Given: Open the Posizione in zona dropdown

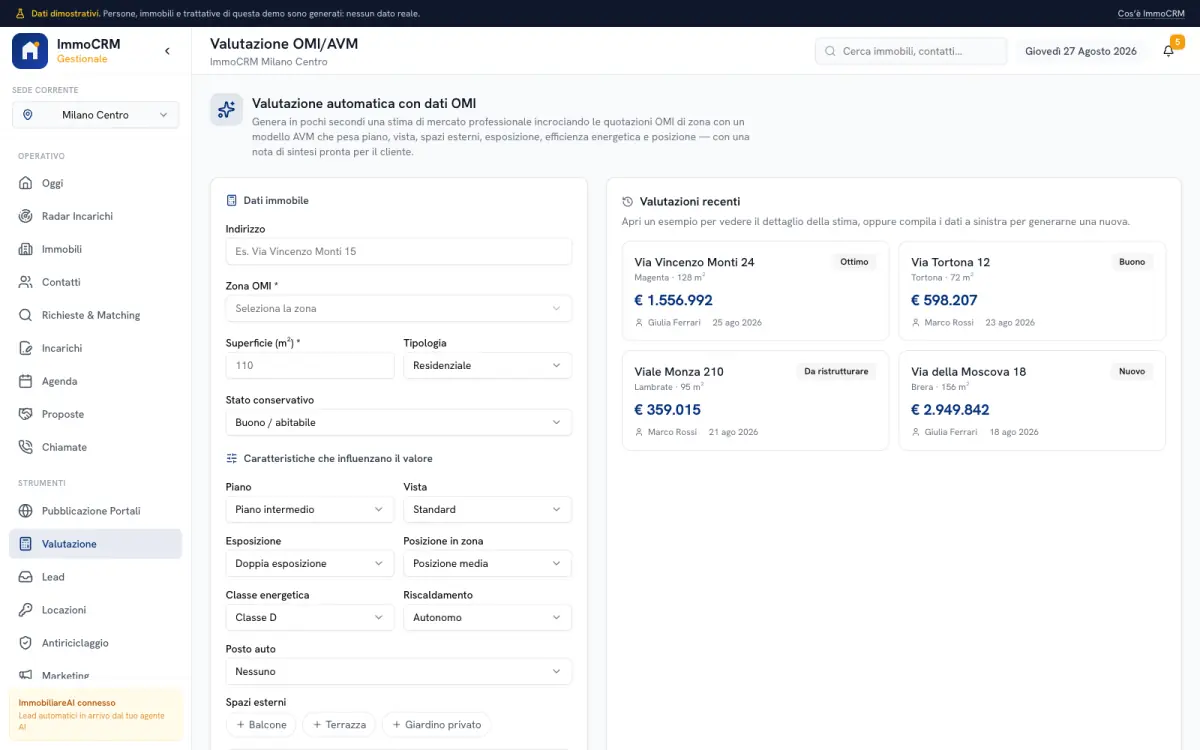Looking at the screenshot, I should [488, 564].
